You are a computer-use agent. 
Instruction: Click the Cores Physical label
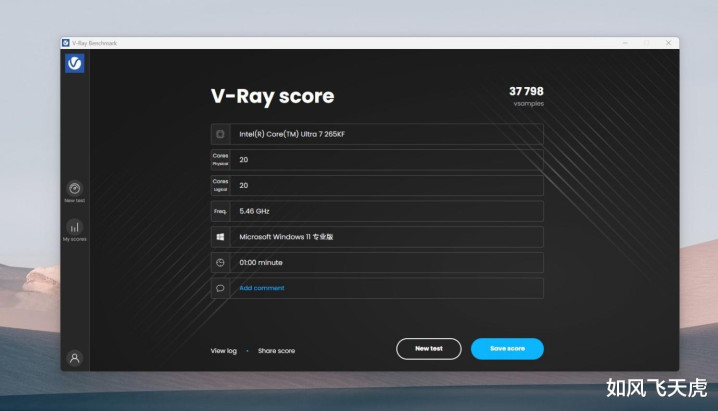[220, 159]
